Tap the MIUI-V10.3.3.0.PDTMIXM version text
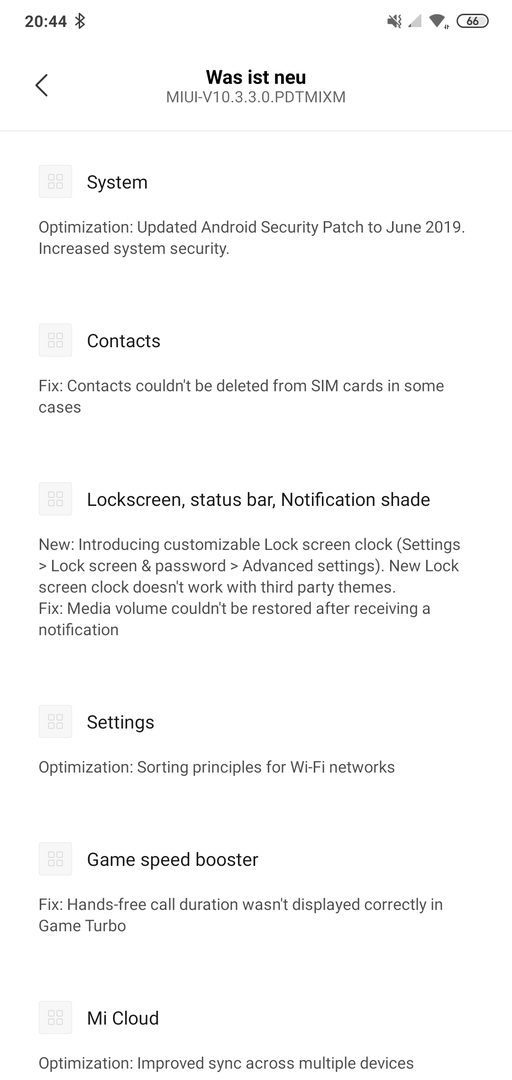Screen dimensions: 512x1080 tap(256, 97)
